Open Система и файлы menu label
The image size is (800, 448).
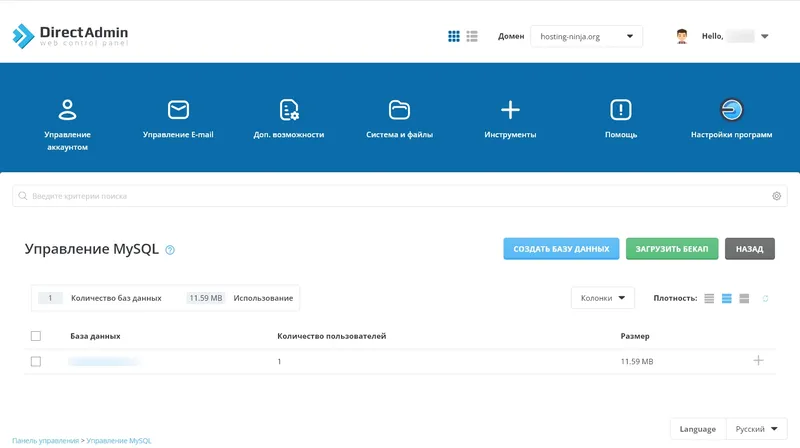tap(399, 135)
